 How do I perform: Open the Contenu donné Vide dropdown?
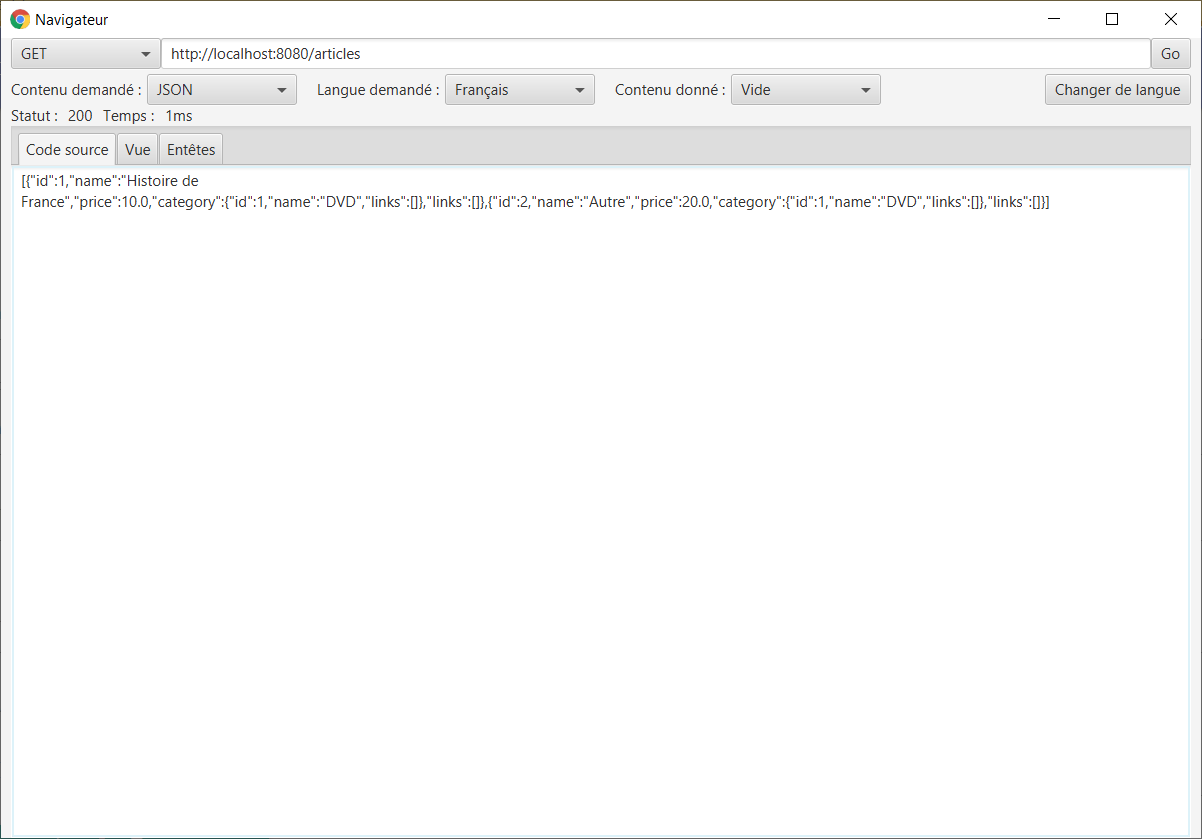point(806,90)
